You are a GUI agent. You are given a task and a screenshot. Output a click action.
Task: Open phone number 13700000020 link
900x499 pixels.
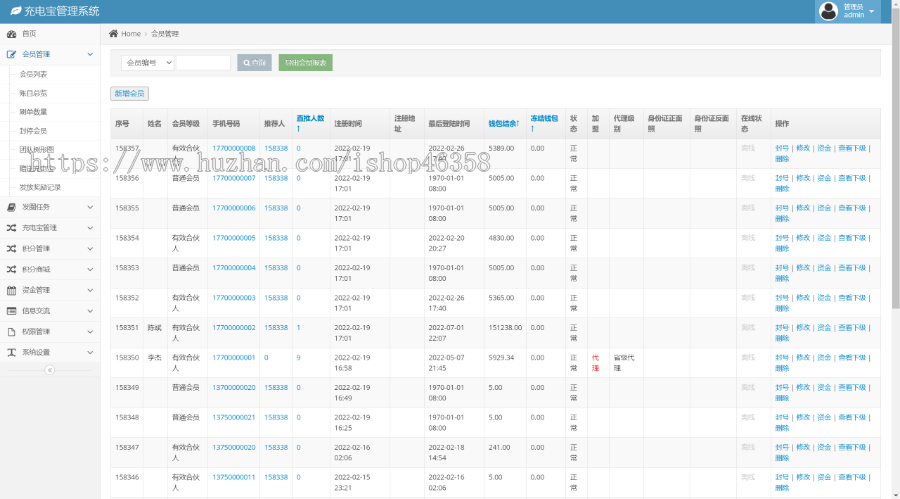(234, 388)
